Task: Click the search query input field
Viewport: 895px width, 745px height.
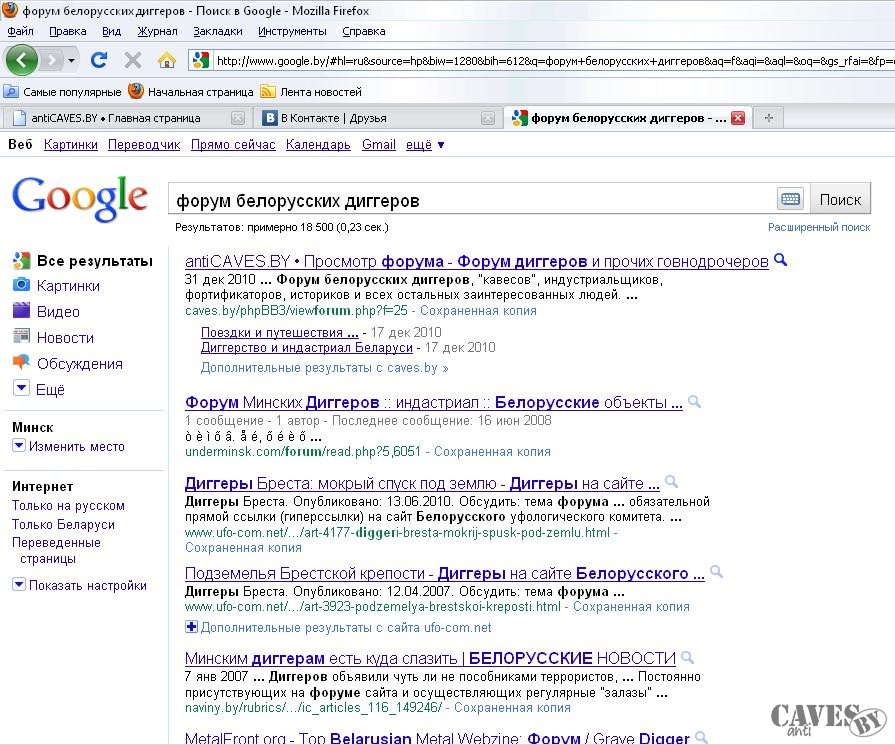Action: point(471,200)
